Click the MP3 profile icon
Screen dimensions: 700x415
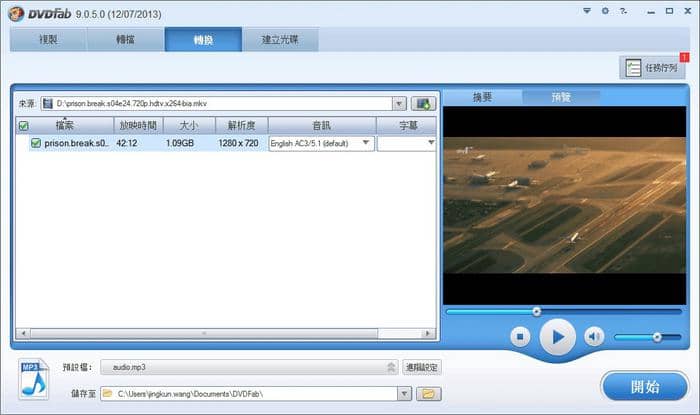point(33,379)
